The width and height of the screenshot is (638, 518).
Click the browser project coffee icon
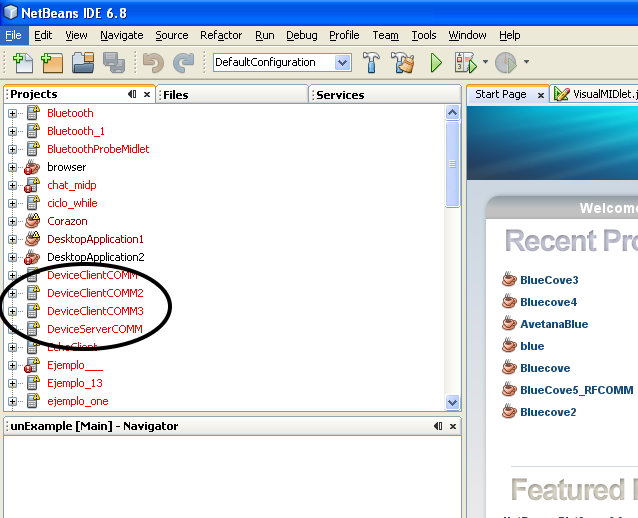[32, 167]
